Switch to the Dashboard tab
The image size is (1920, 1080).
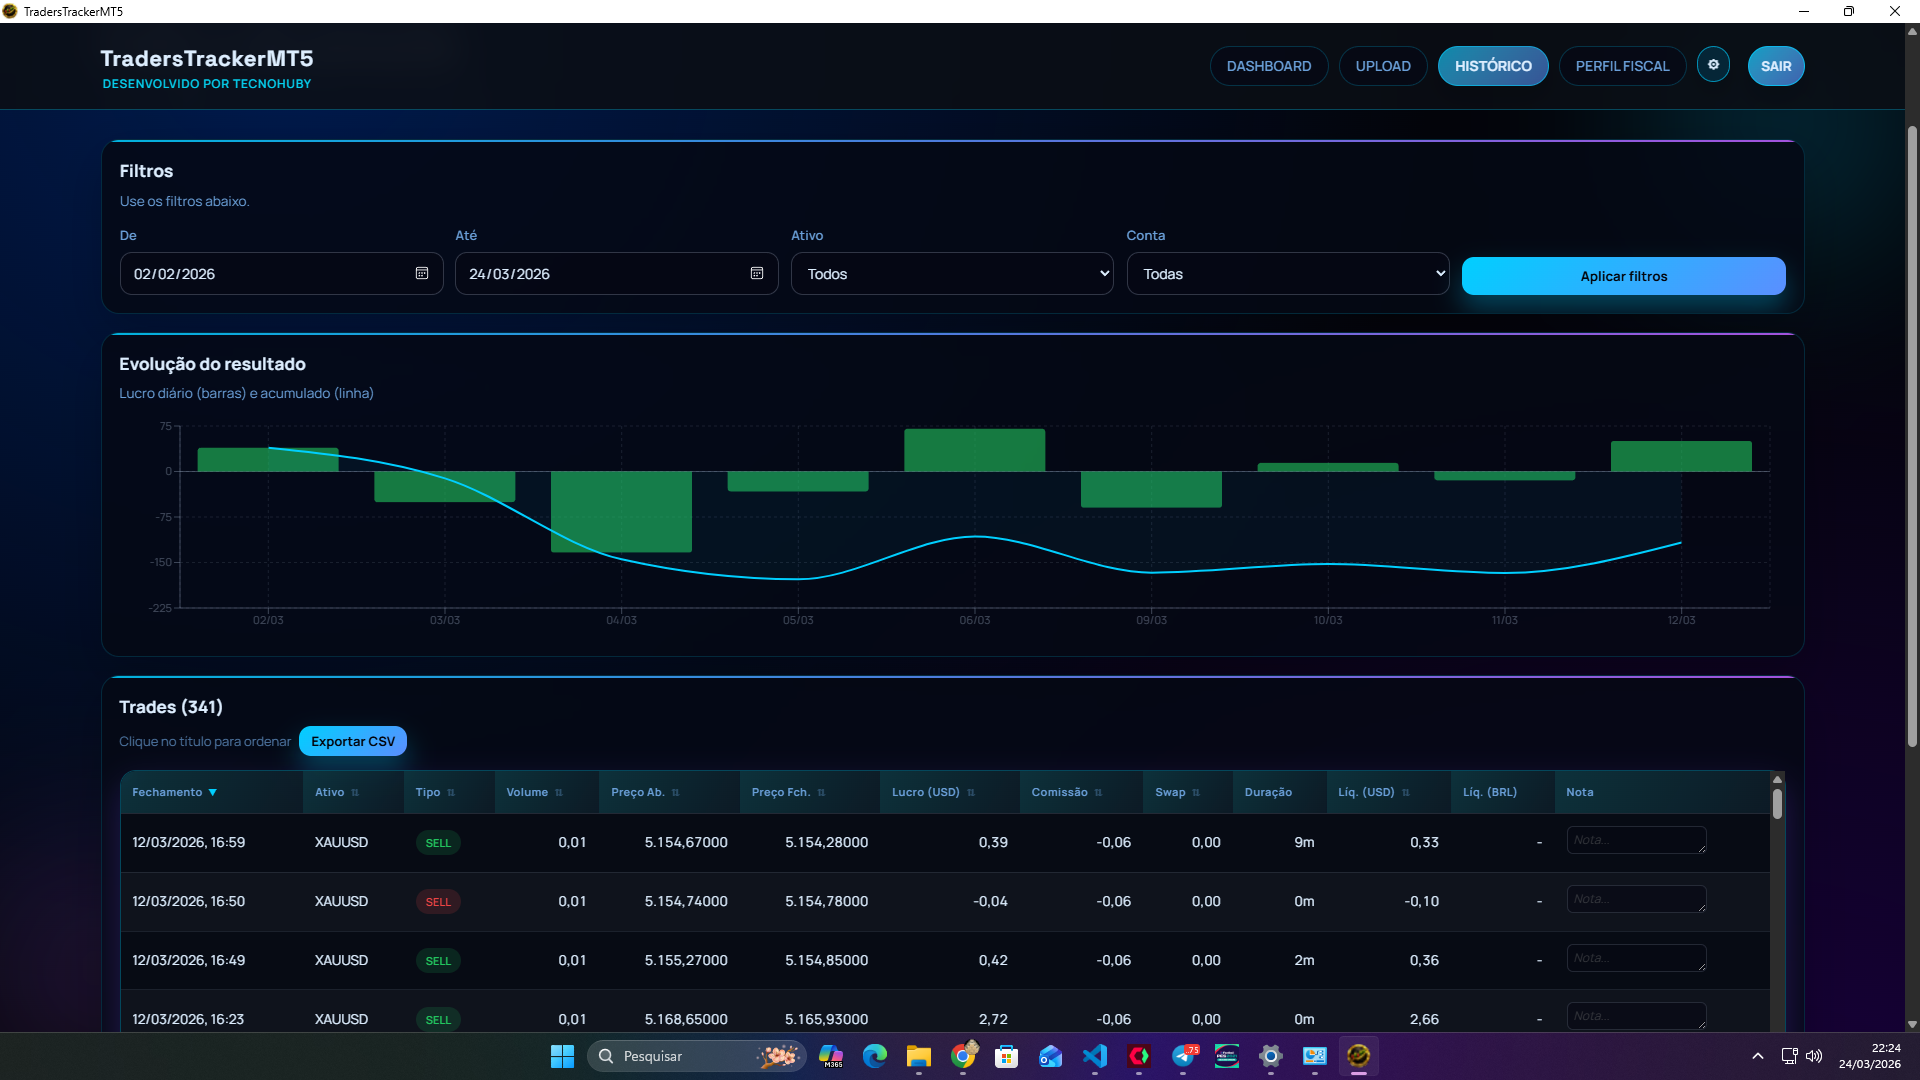click(x=1268, y=66)
